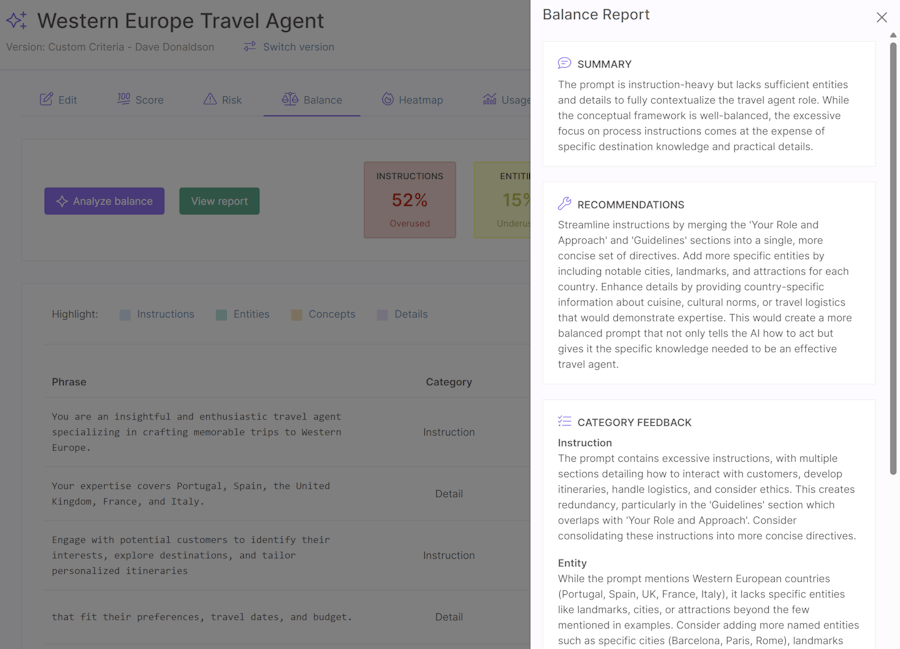Click the SUMMARY section heading
The width and height of the screenshot is (900, 649).
pos(604,64)
